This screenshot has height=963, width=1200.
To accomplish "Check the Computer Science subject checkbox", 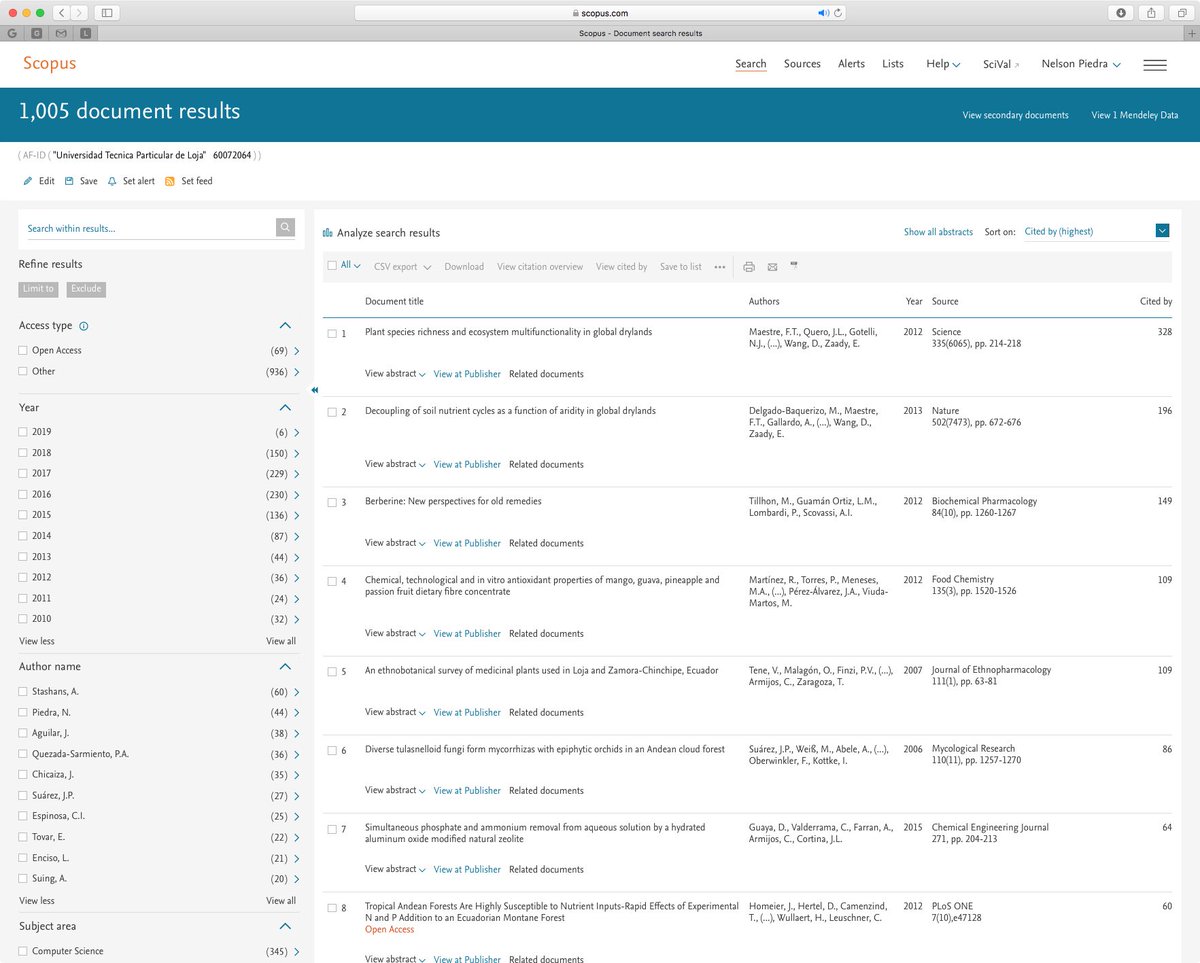I will tap(23, 952).
